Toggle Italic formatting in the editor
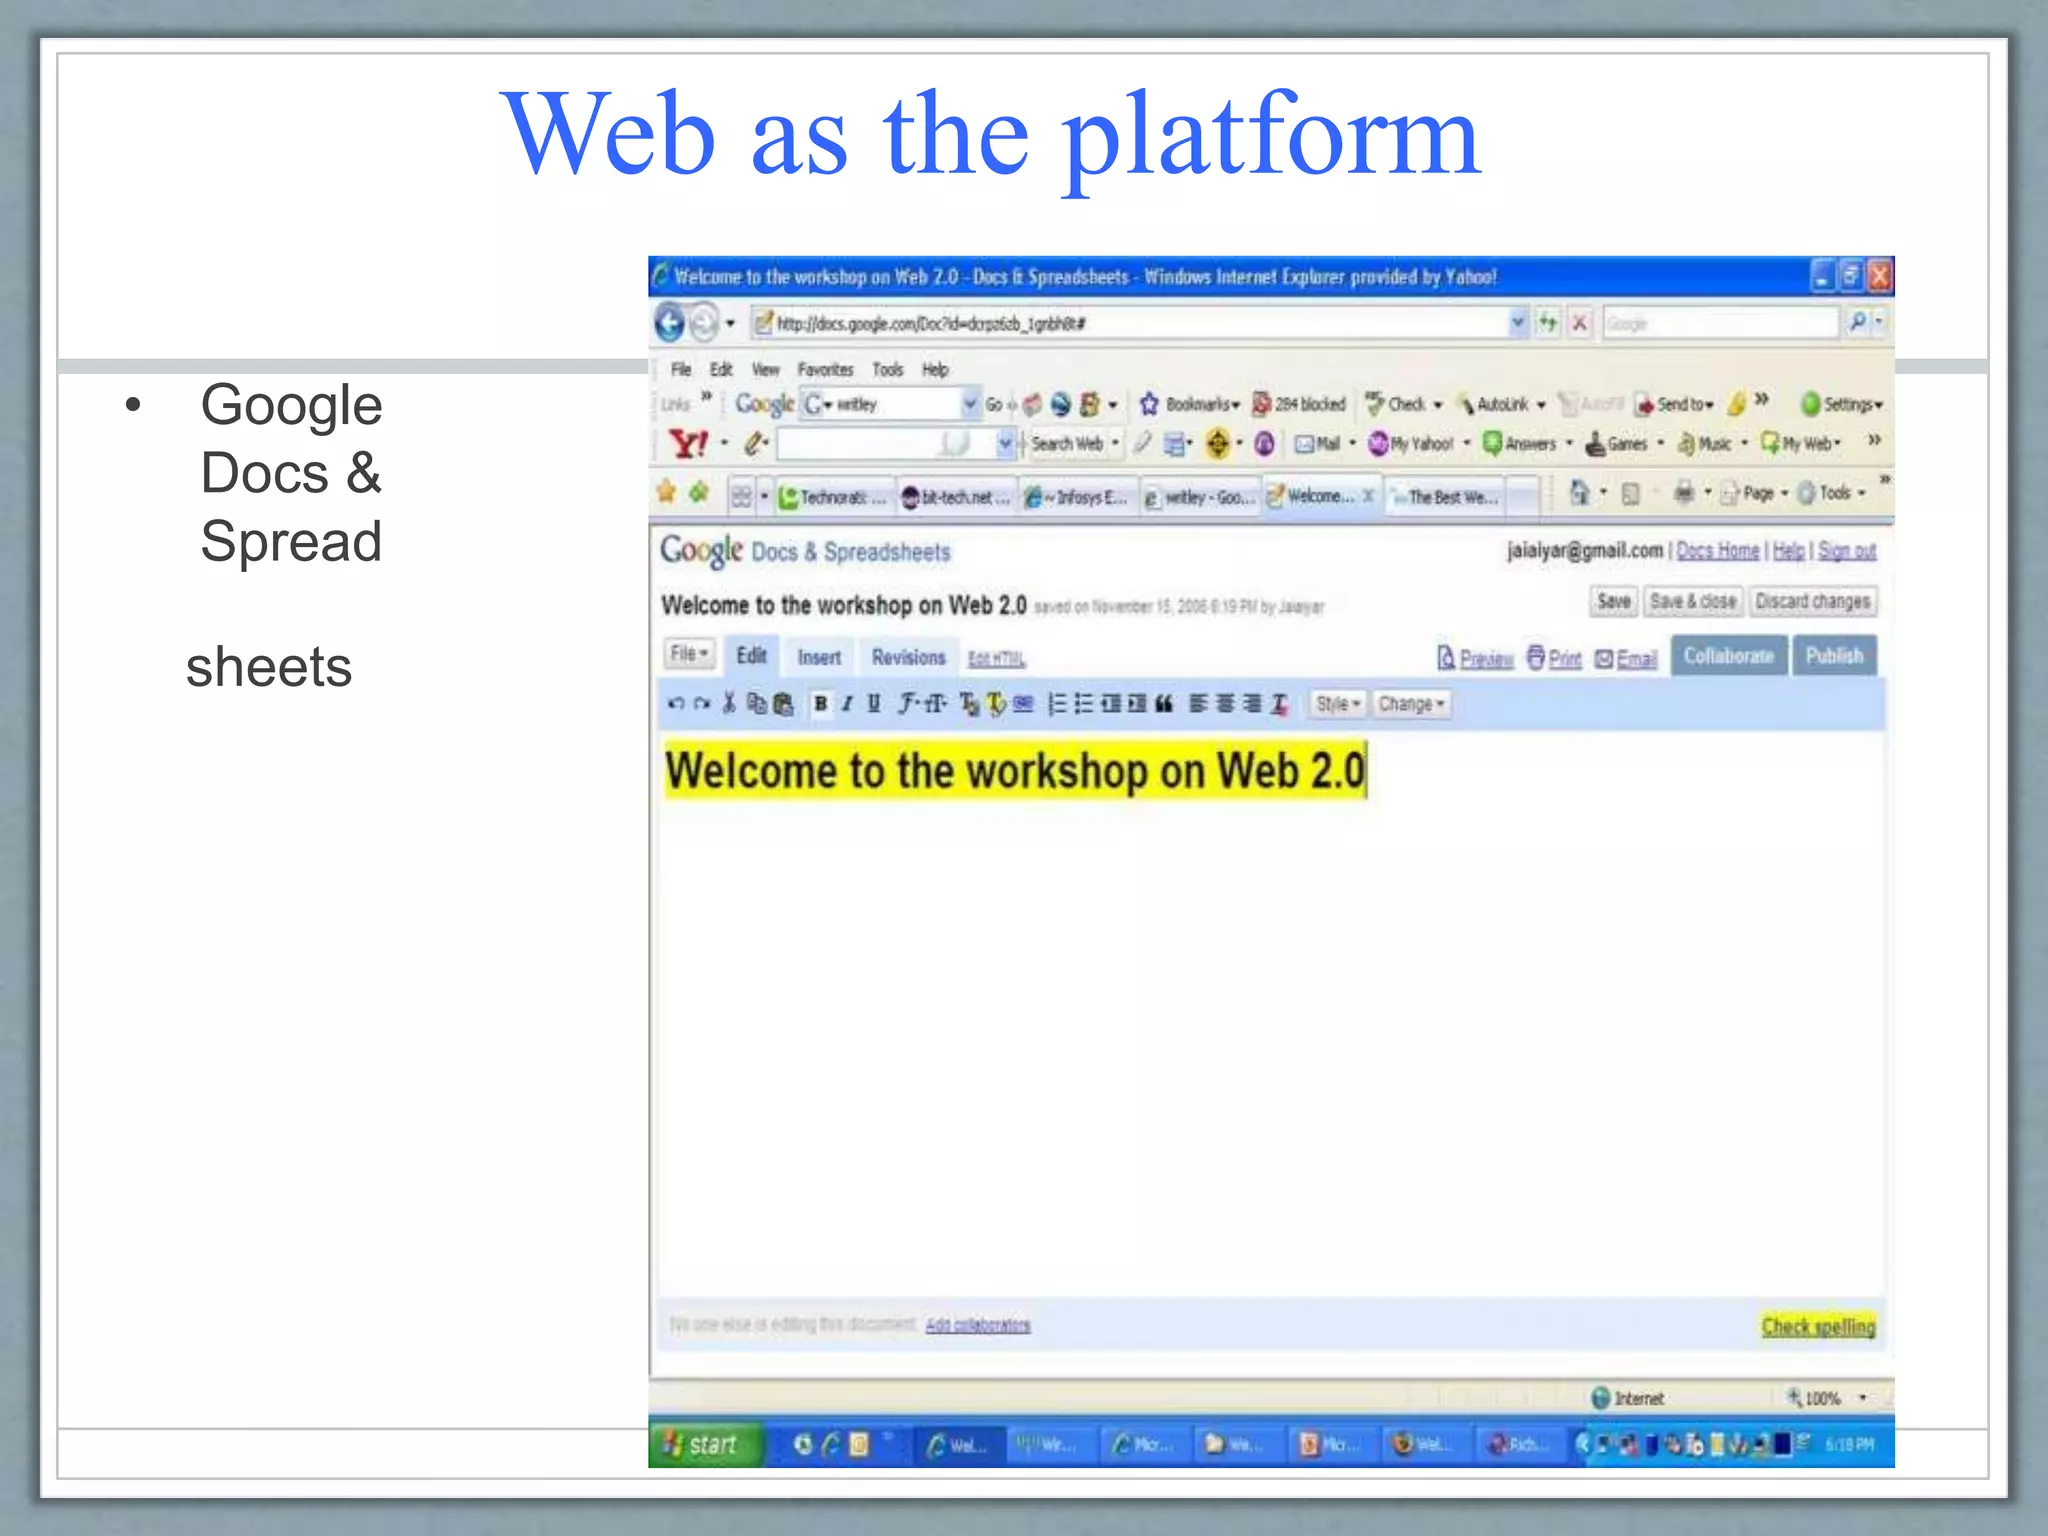Screen dimensions: 2048x1536 847,704
